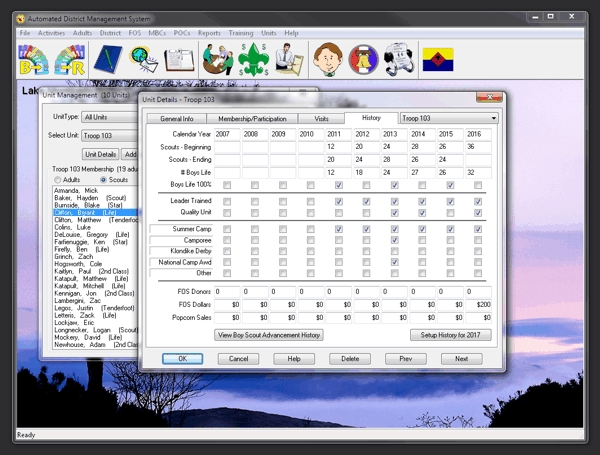
Task: Click the man with clipboard icon
Action: 289,60
